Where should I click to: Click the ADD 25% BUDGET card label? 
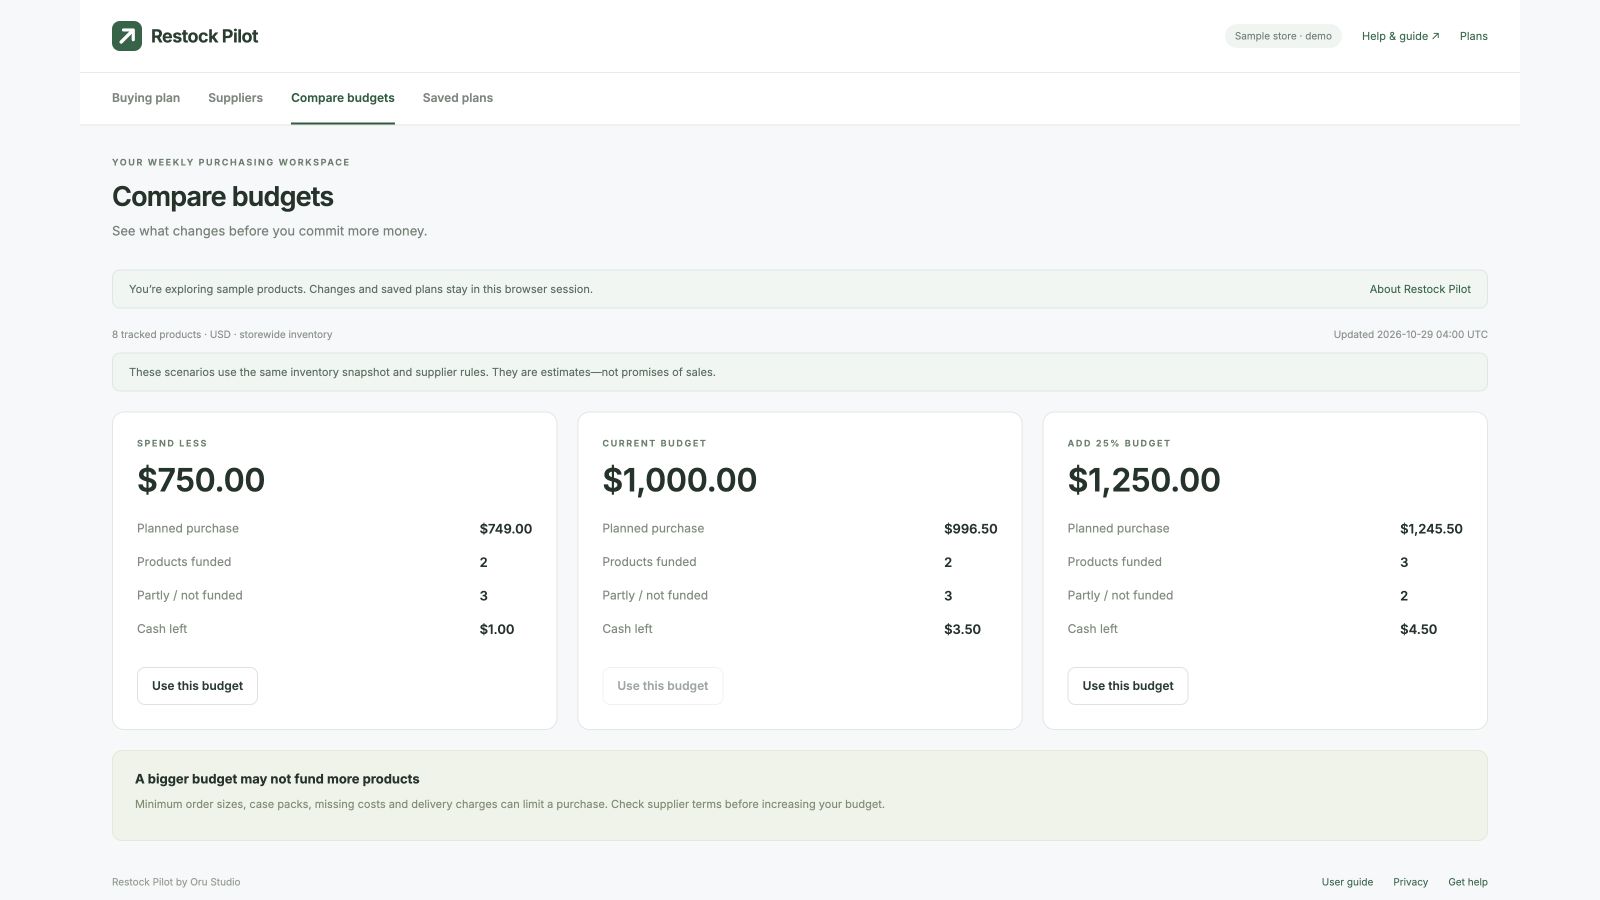click(x=1119, y=443)
